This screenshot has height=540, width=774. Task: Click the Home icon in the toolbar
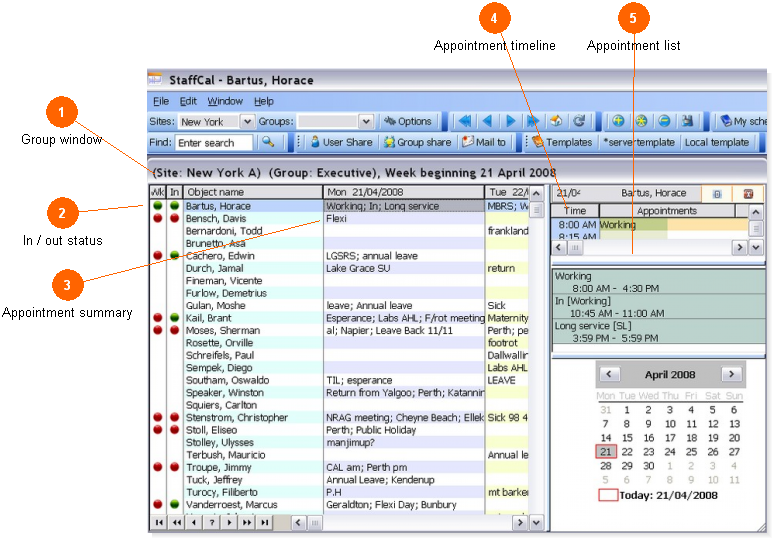[x=556, y=121]
